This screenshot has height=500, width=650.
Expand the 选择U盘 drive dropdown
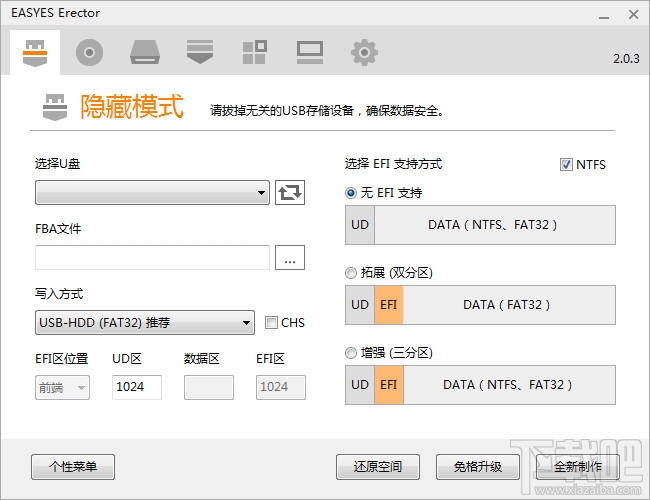[152, 192]
